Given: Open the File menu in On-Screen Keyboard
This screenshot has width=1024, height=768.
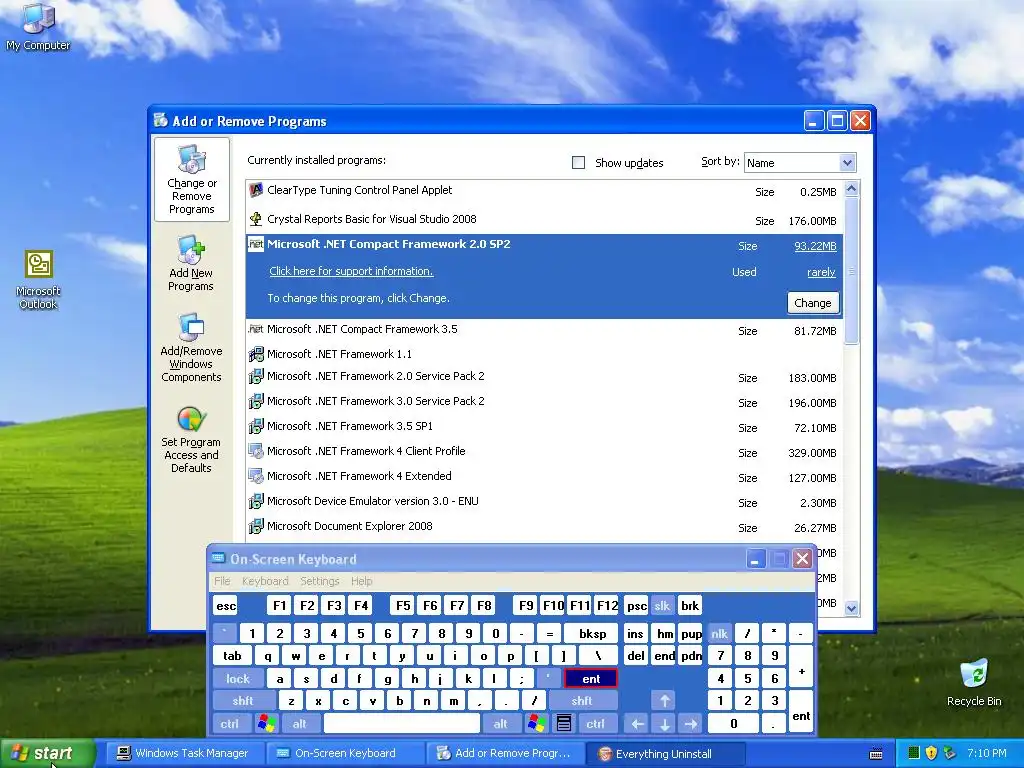Looking at the screenshot, I should click(x=222, y=581).
